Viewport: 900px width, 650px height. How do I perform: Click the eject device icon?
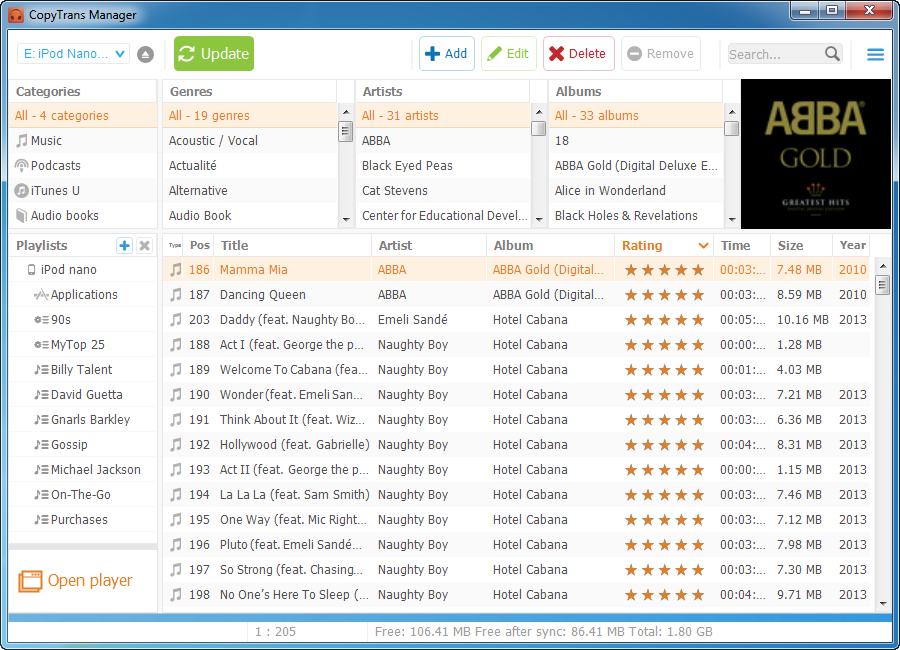(145, 54)
